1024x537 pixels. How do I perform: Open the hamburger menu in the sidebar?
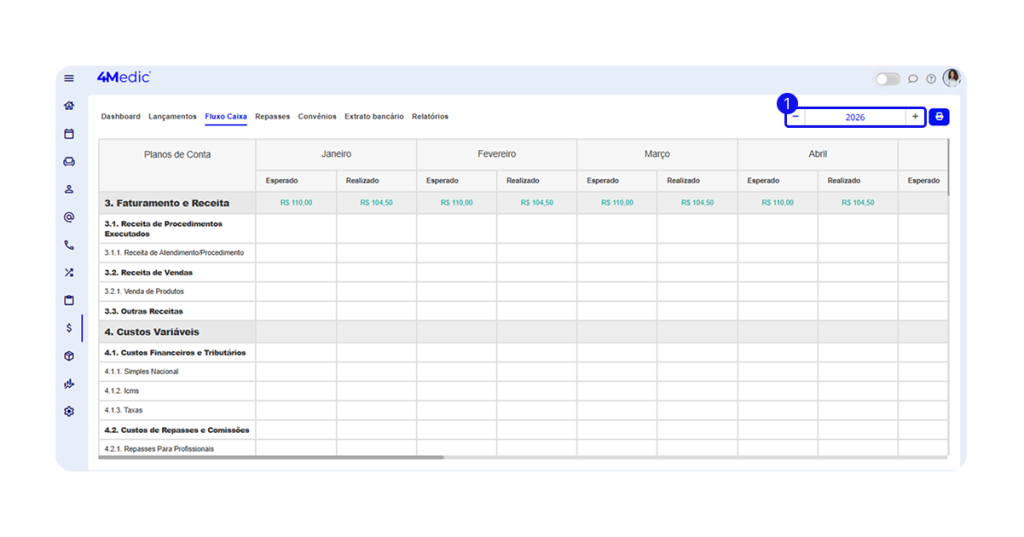coord(69,78)
